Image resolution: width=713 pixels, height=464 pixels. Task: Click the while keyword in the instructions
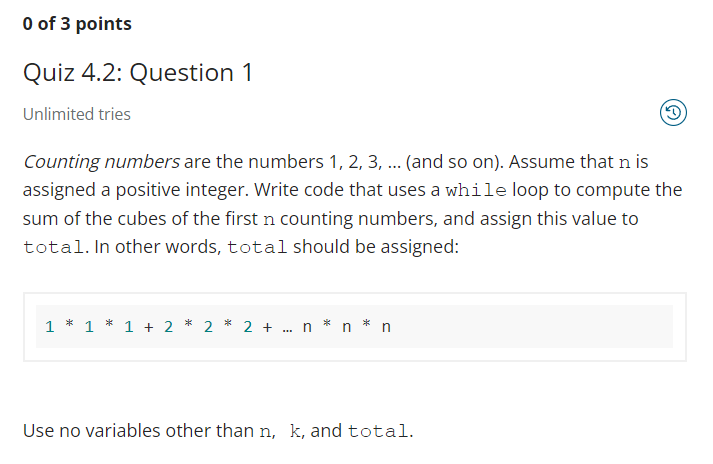pos(476,191)
